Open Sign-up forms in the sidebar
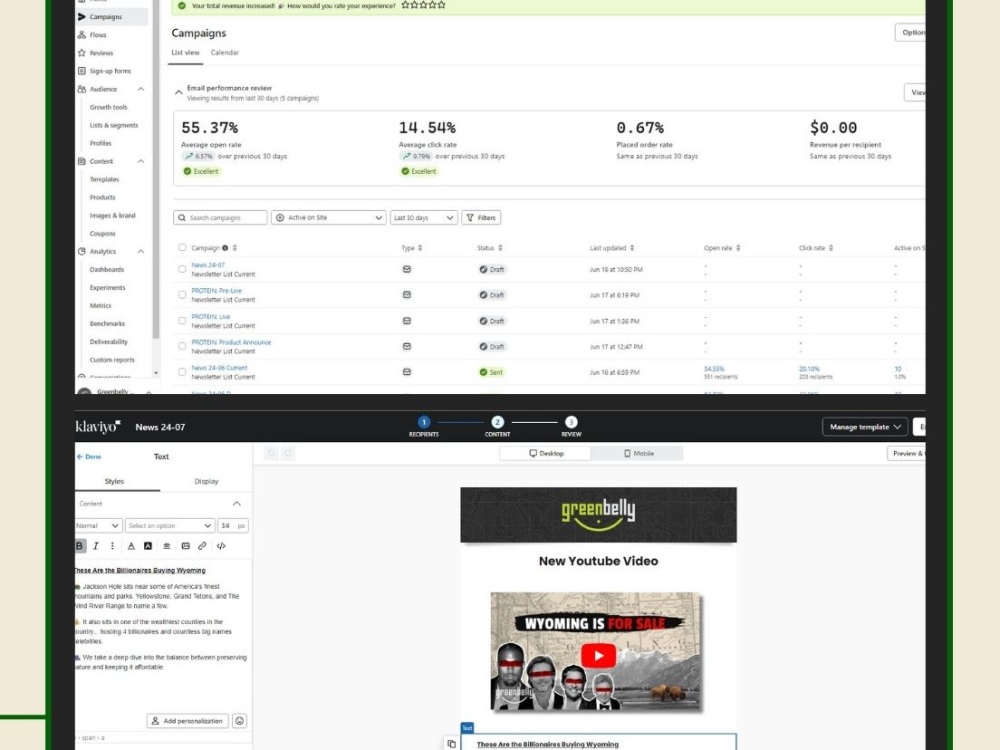This screenshot has width=1000, height=750. coord(110,71)
